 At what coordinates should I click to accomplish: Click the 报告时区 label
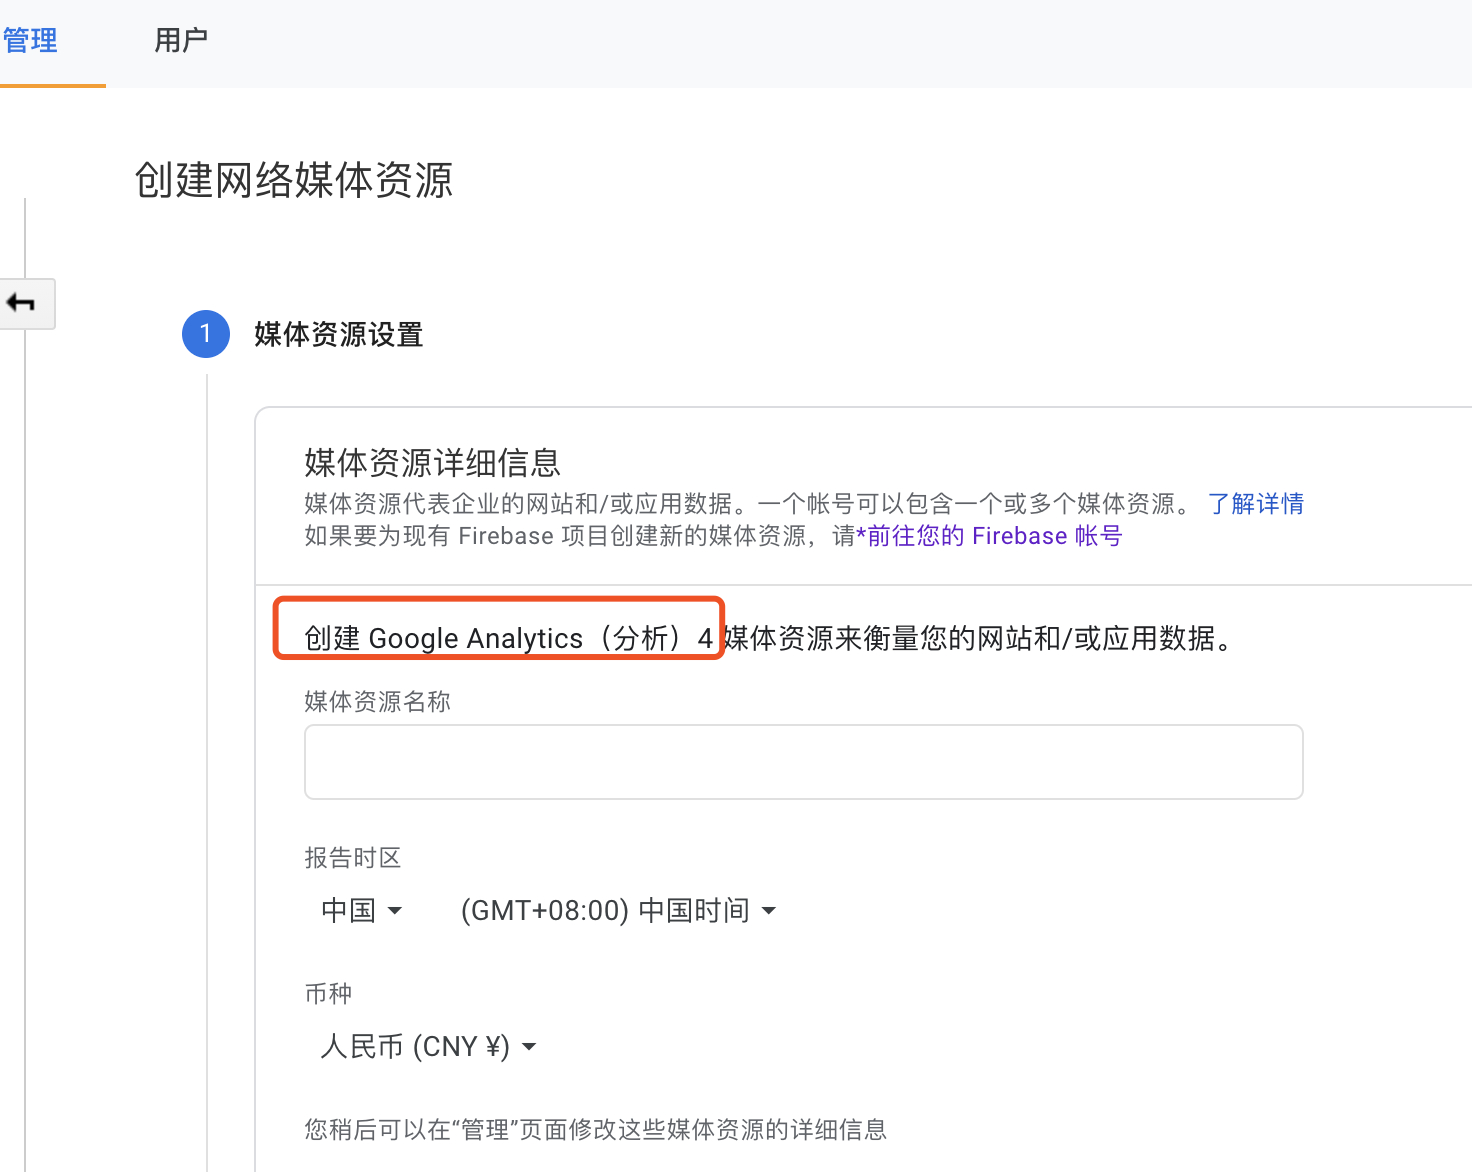click(x=353, y=858)
